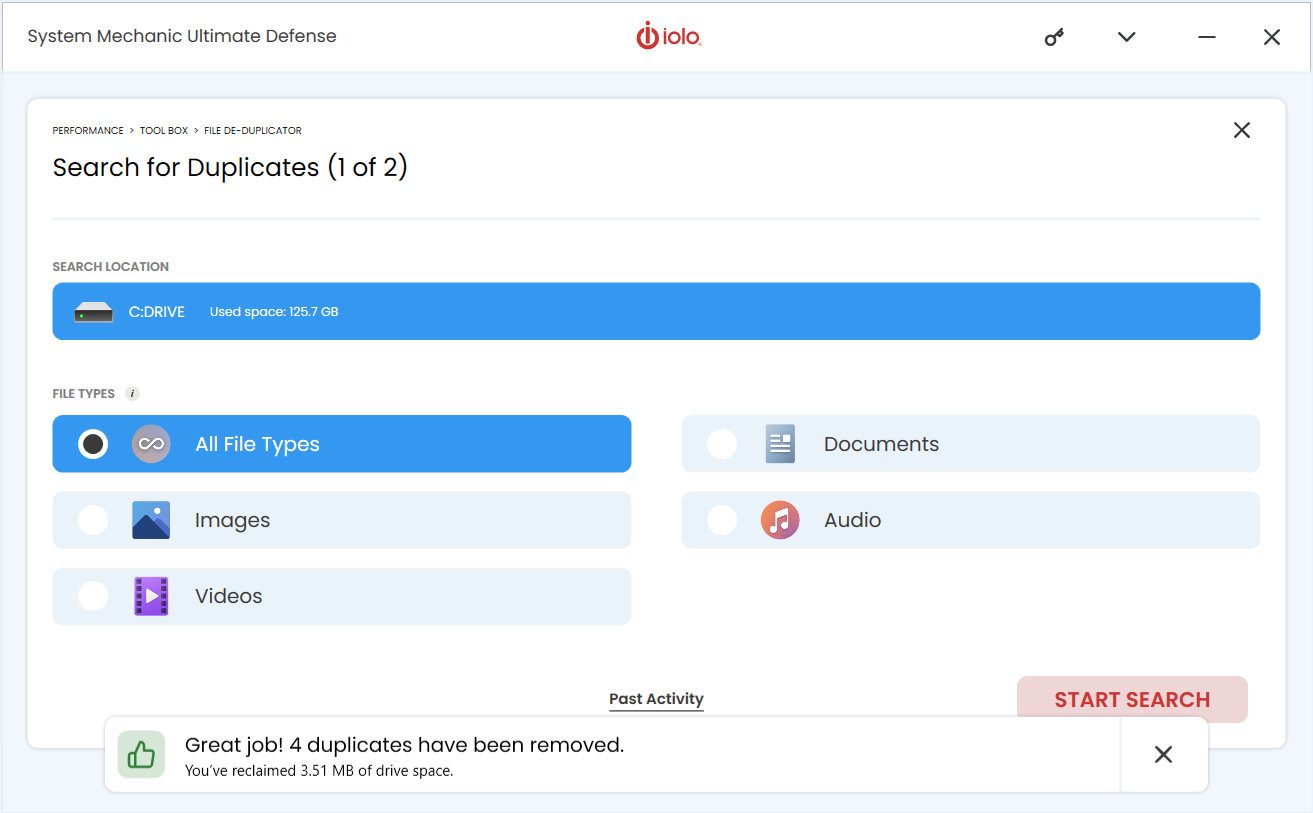1313x813 pixels.
Task: Click the Audio music note icon
Action: coord(780,520)
